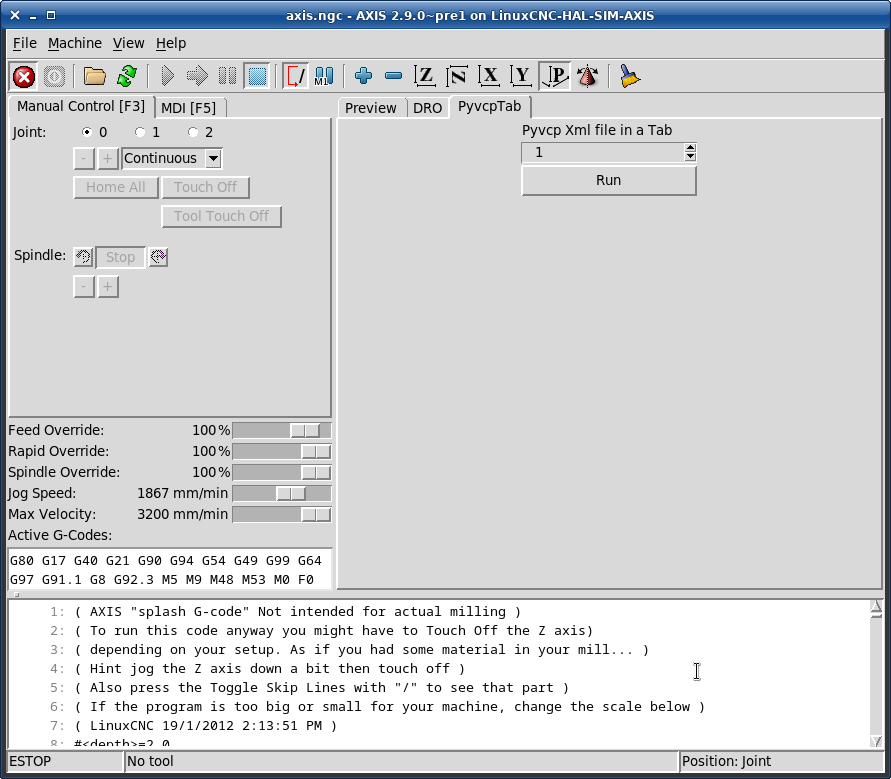
Task: Toggle optional pause M1 icon
Action: pyautogui.click(x=324, y=76)
